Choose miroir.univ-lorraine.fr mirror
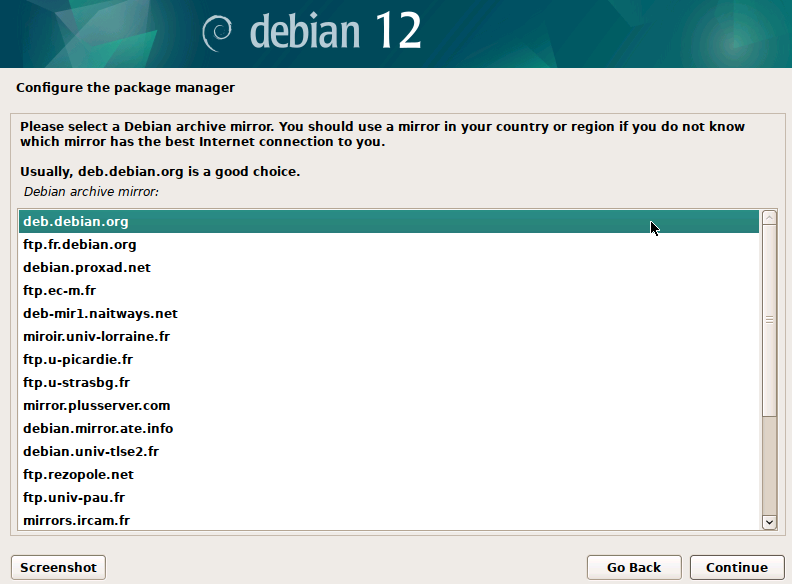Viewport: 792px width, 584px height. point(97,336)
